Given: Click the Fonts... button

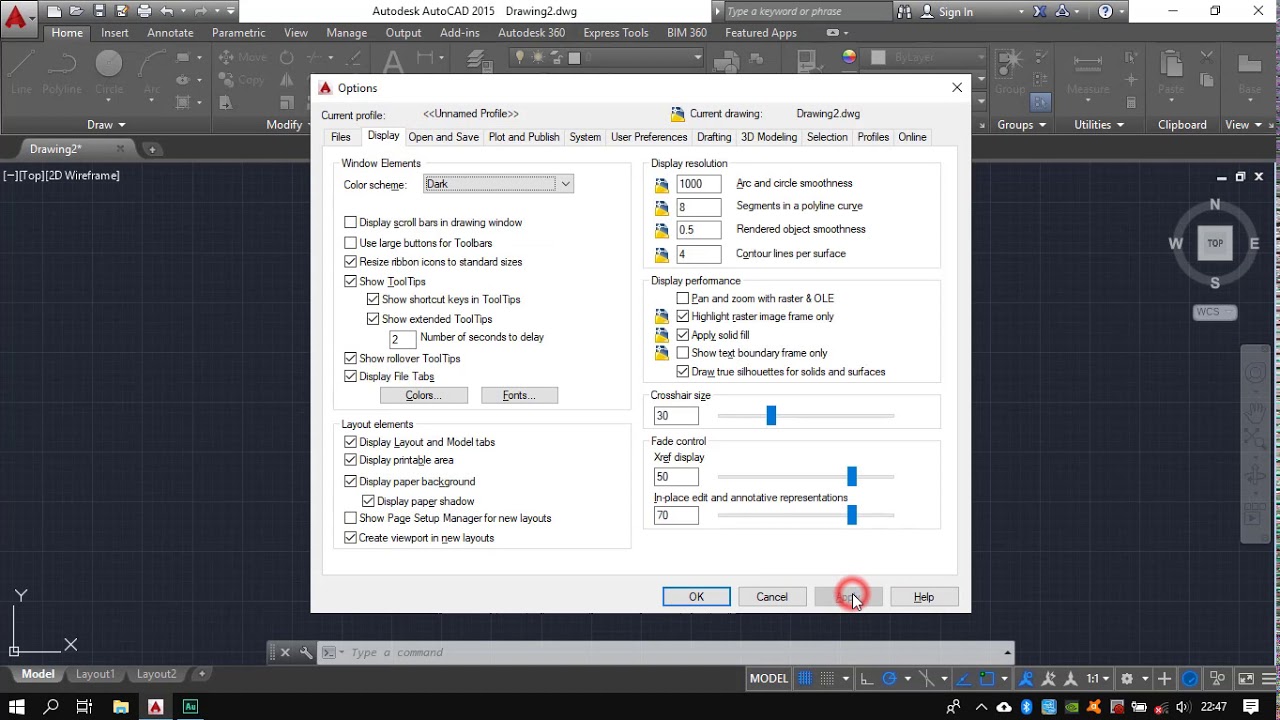Looking at the screenshot, I should point(519,395).
